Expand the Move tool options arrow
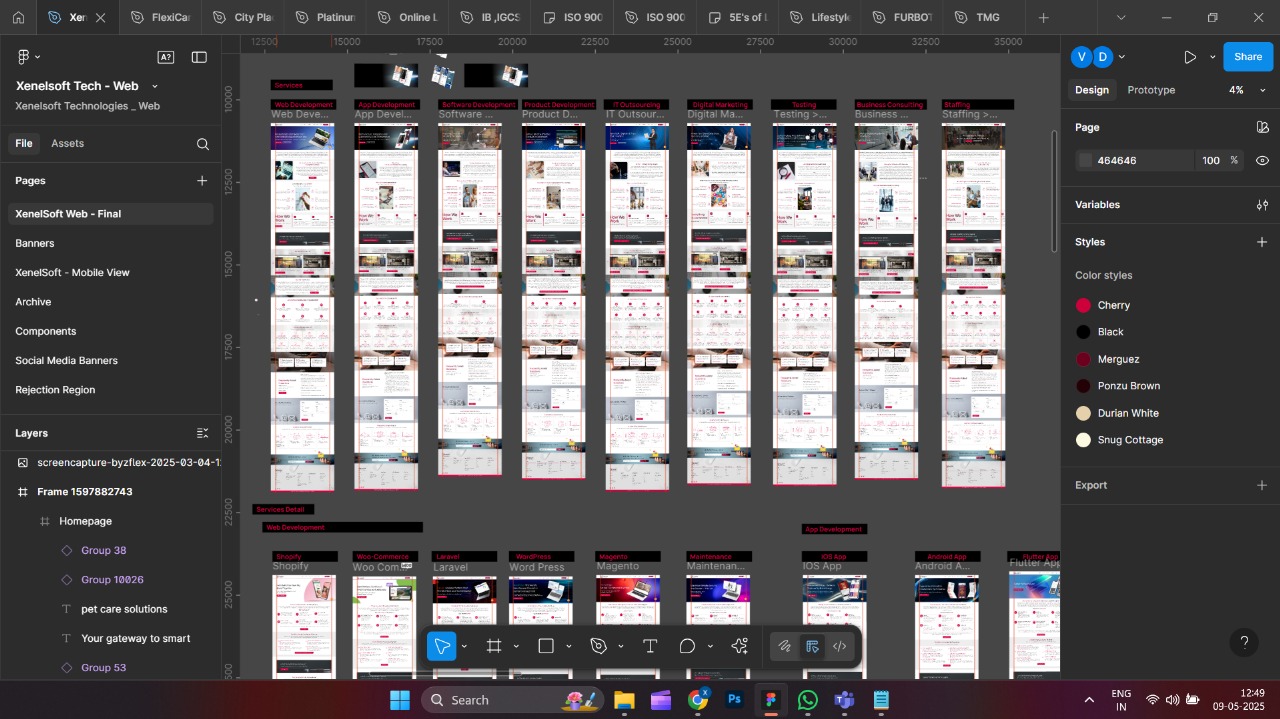 tap(464, 646)
